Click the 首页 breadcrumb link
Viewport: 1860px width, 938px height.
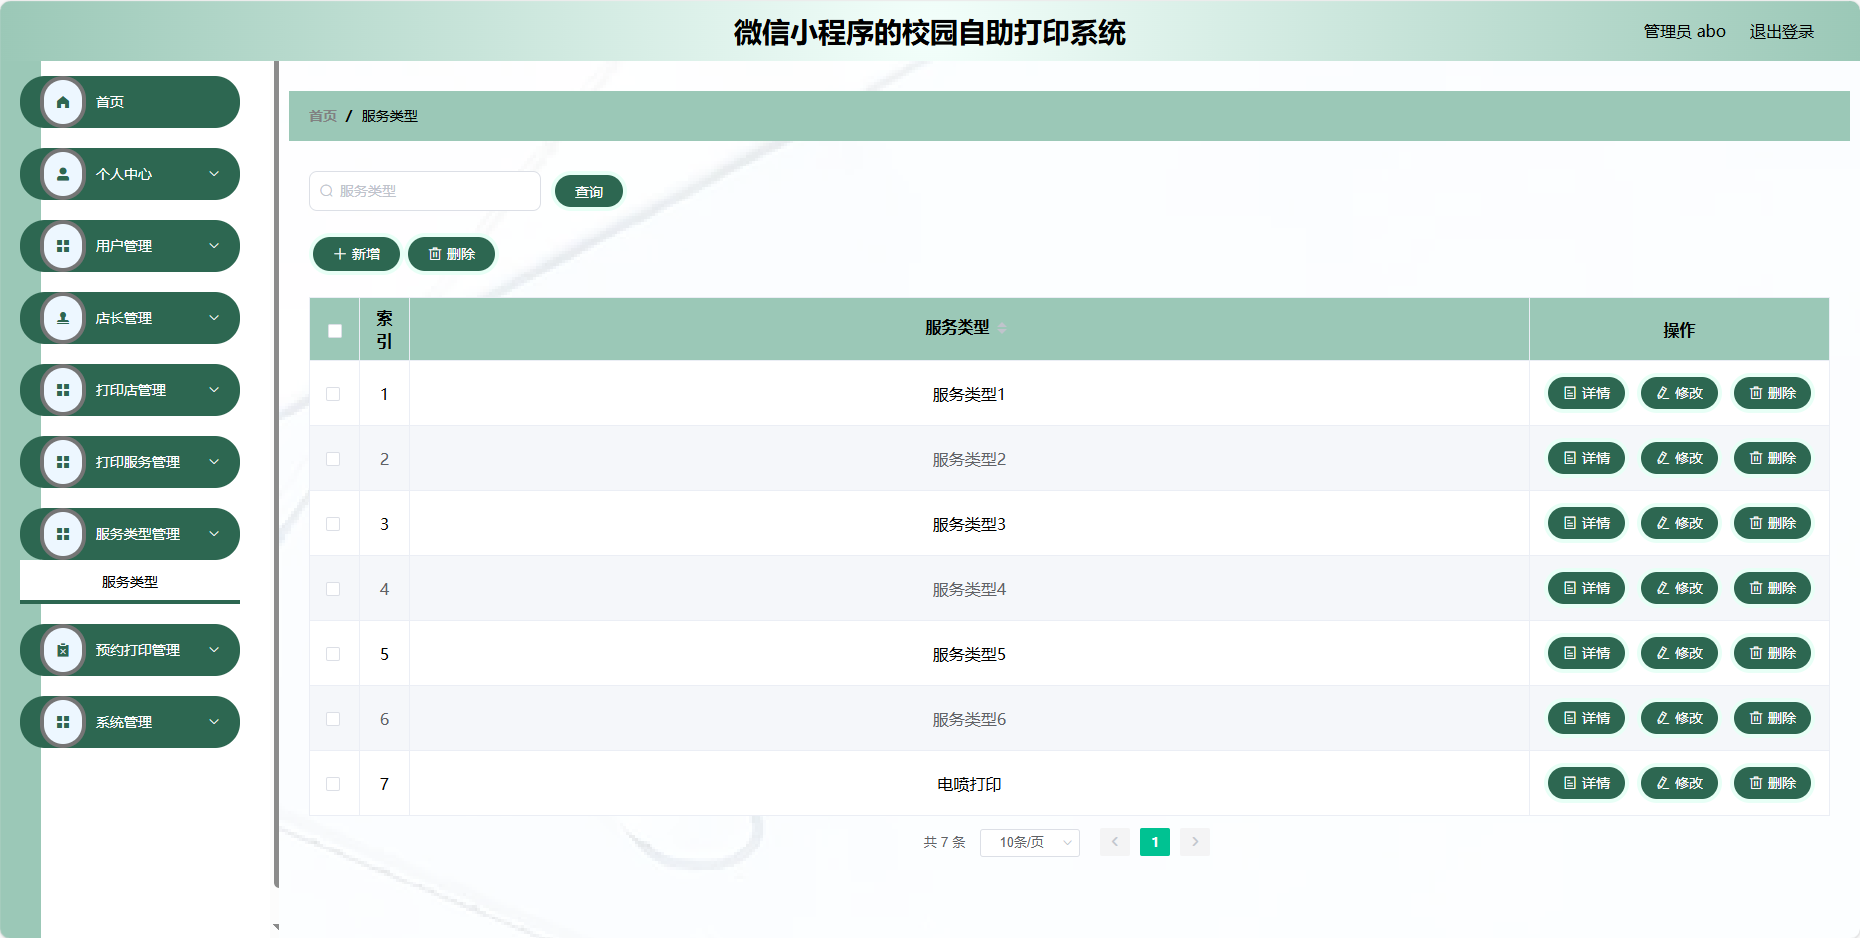[x=323, y=116]
